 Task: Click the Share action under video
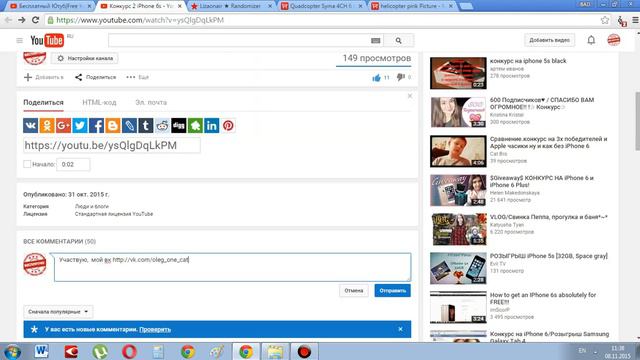pyautogui.click(x=96, y=77)
